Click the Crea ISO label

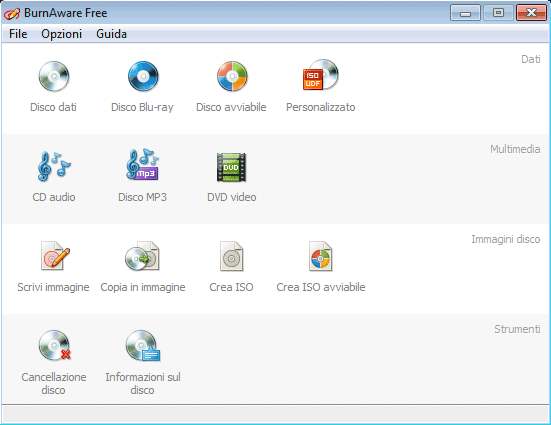[231, 287]
